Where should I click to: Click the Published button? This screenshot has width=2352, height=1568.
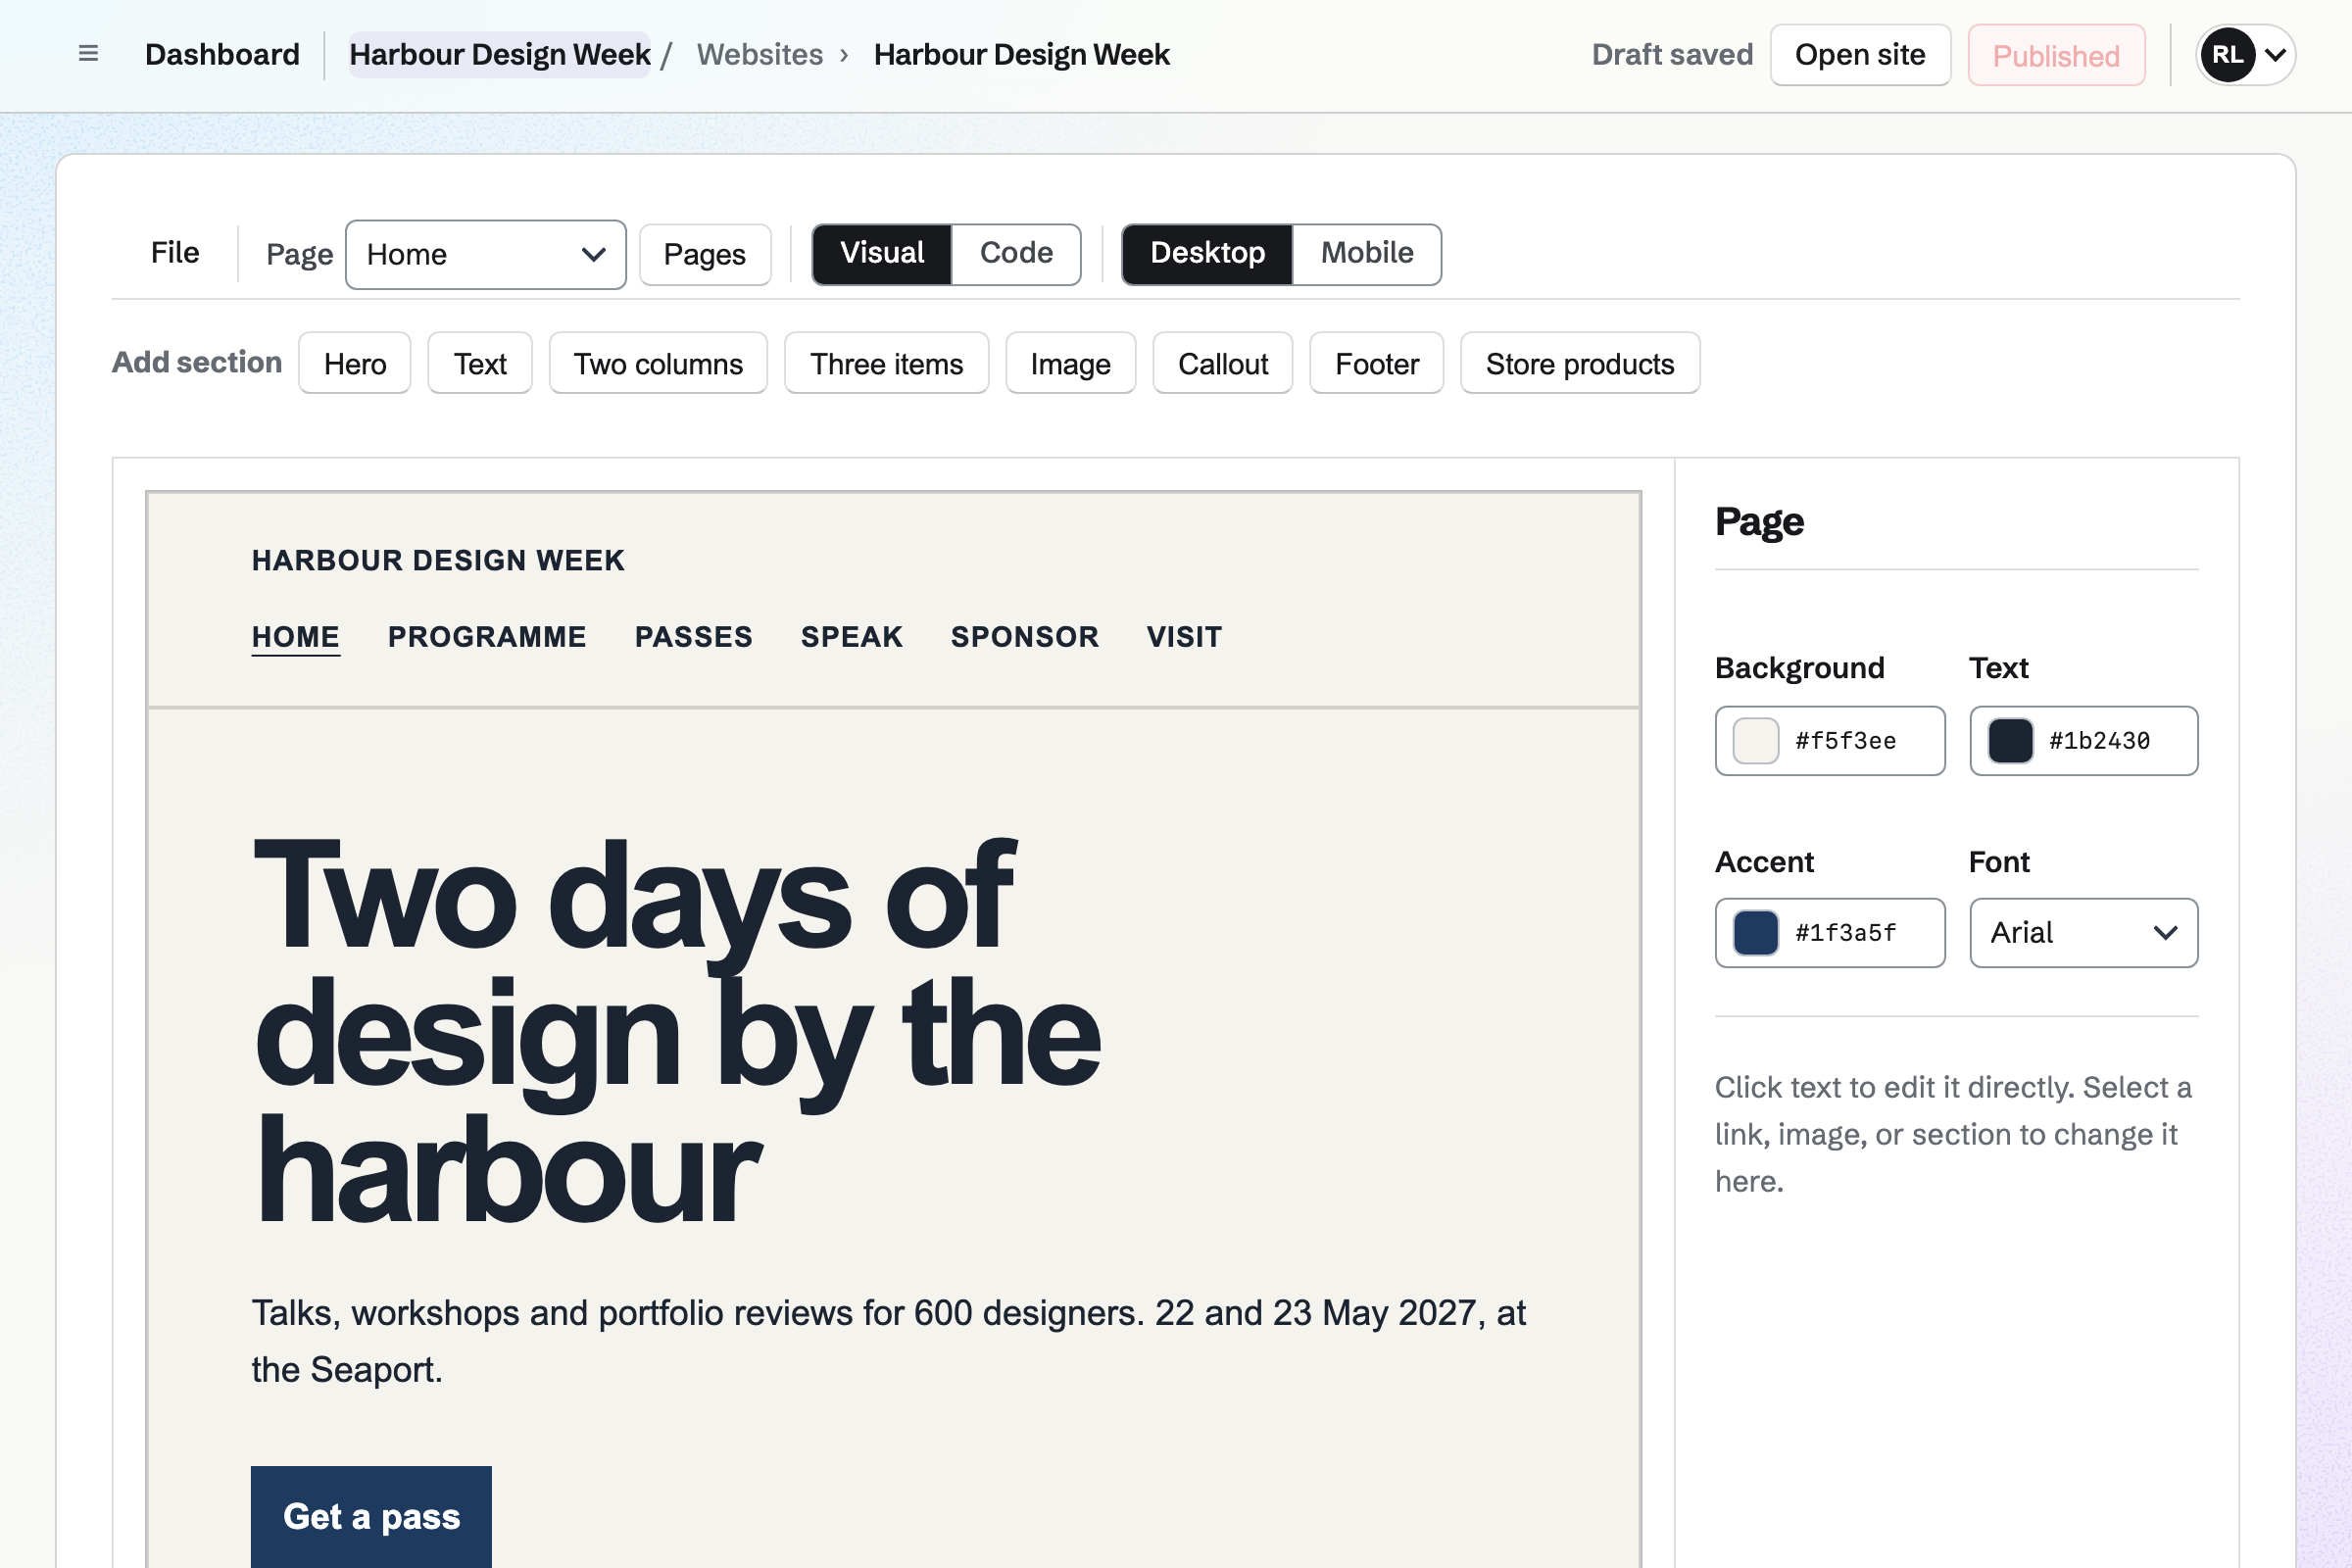[x=2056, y=55]
